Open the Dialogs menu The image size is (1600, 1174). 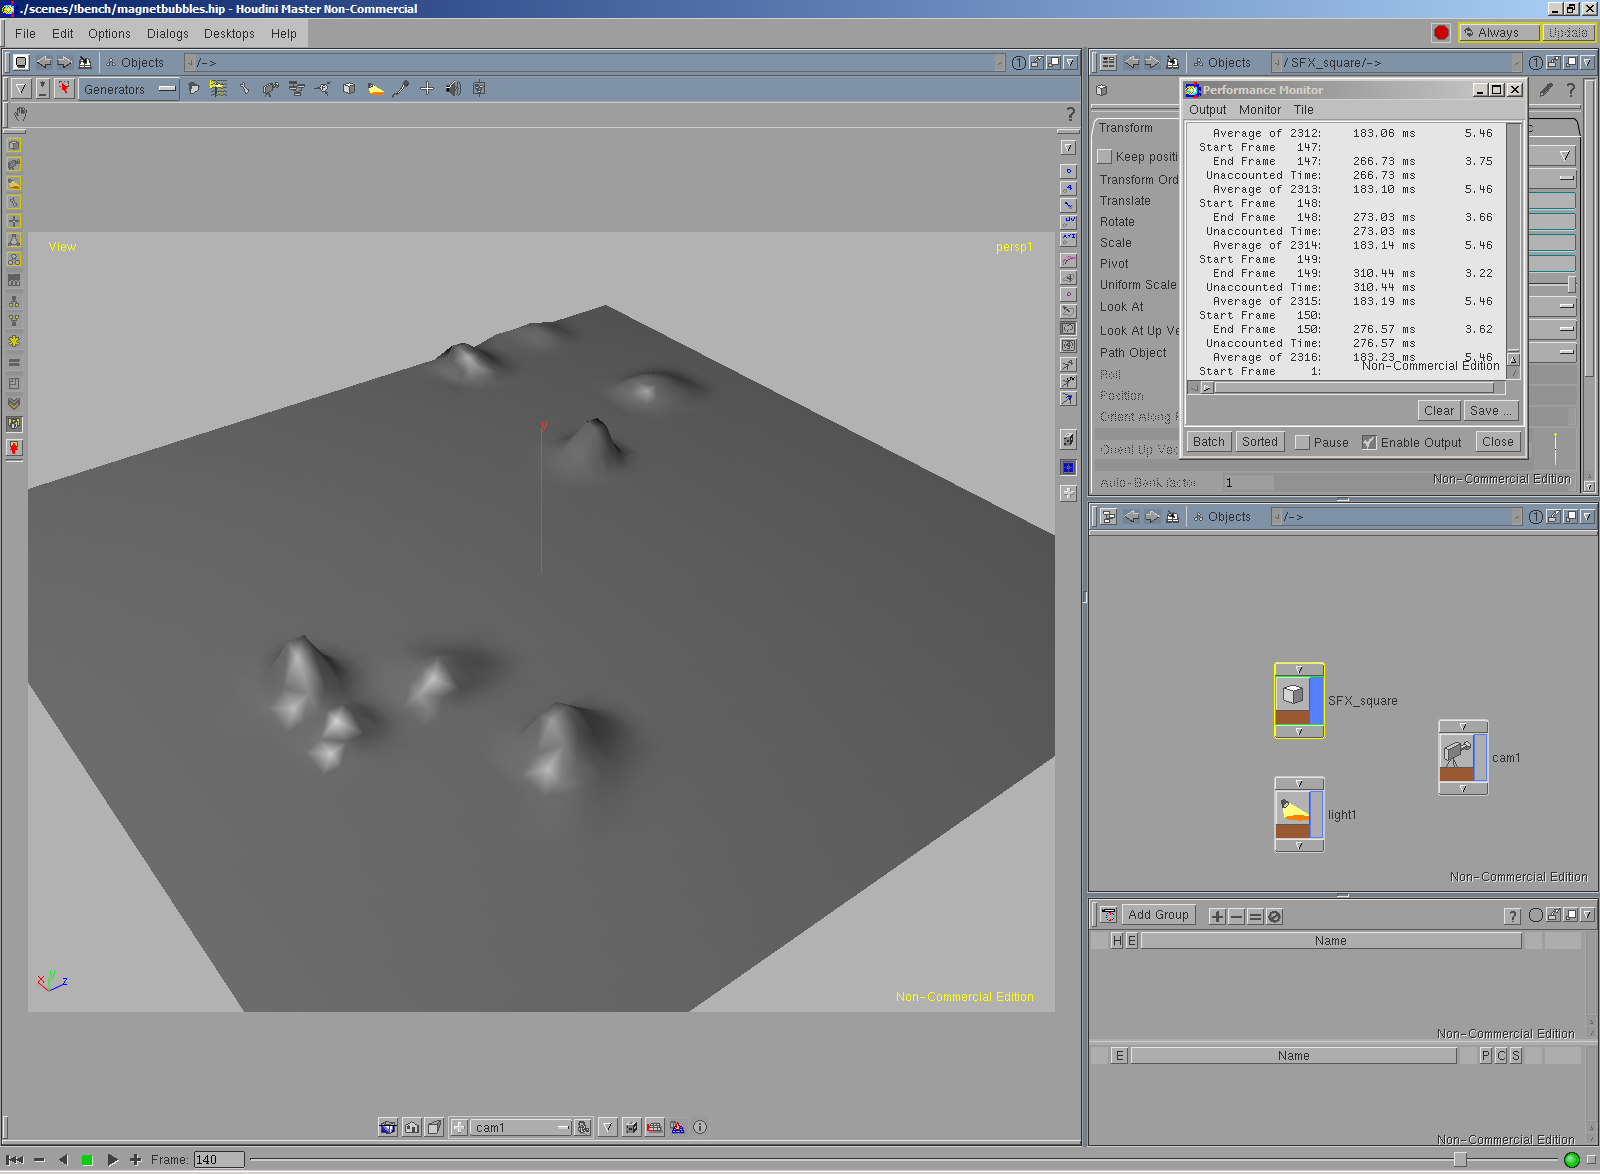coord(167,34)
